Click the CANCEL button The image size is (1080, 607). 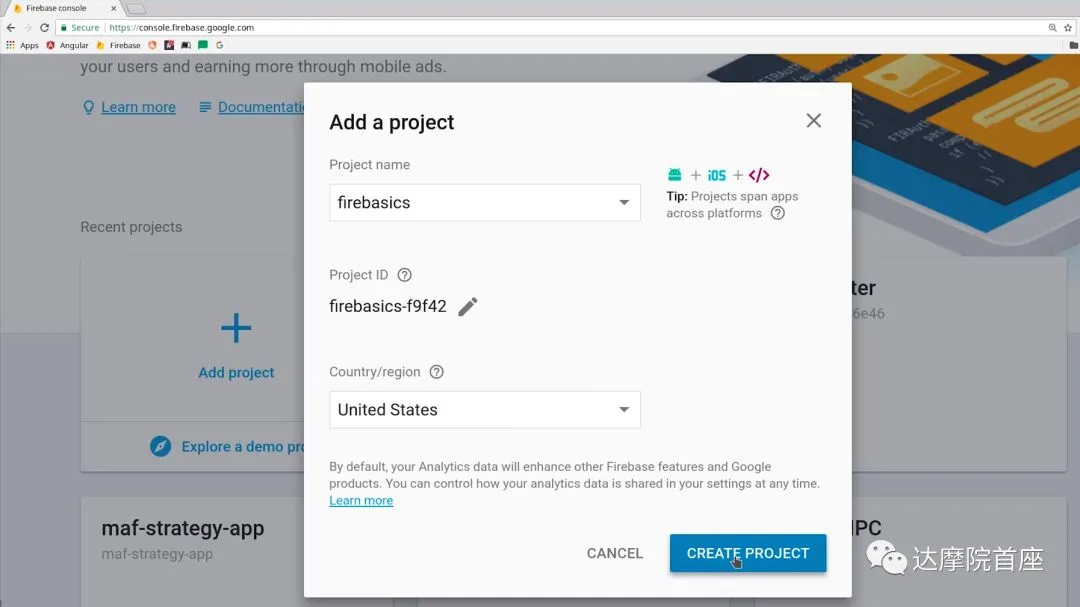click(x=615, y=553)
